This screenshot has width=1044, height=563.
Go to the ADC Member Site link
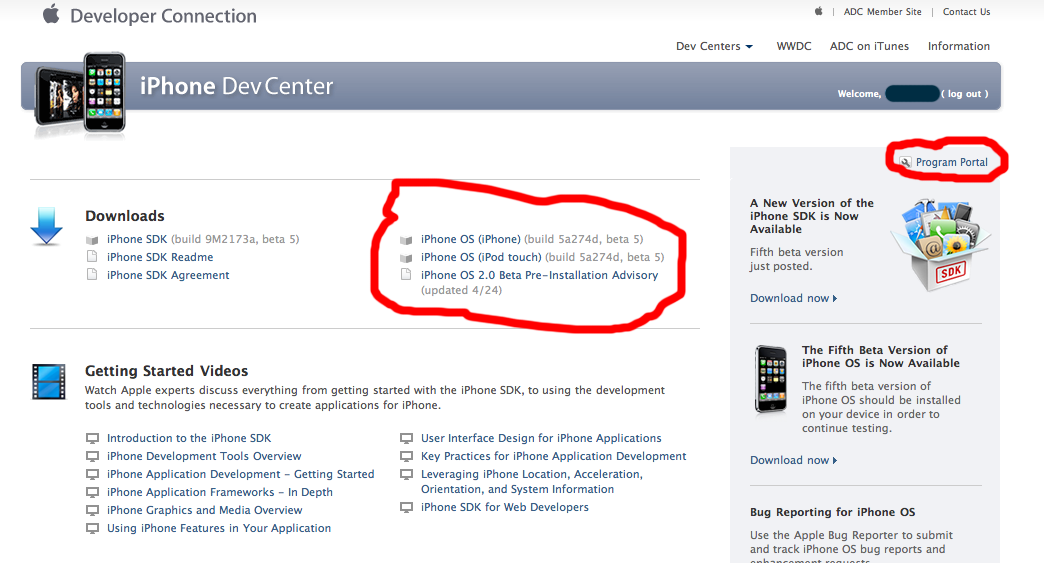(x=882, y=11)
